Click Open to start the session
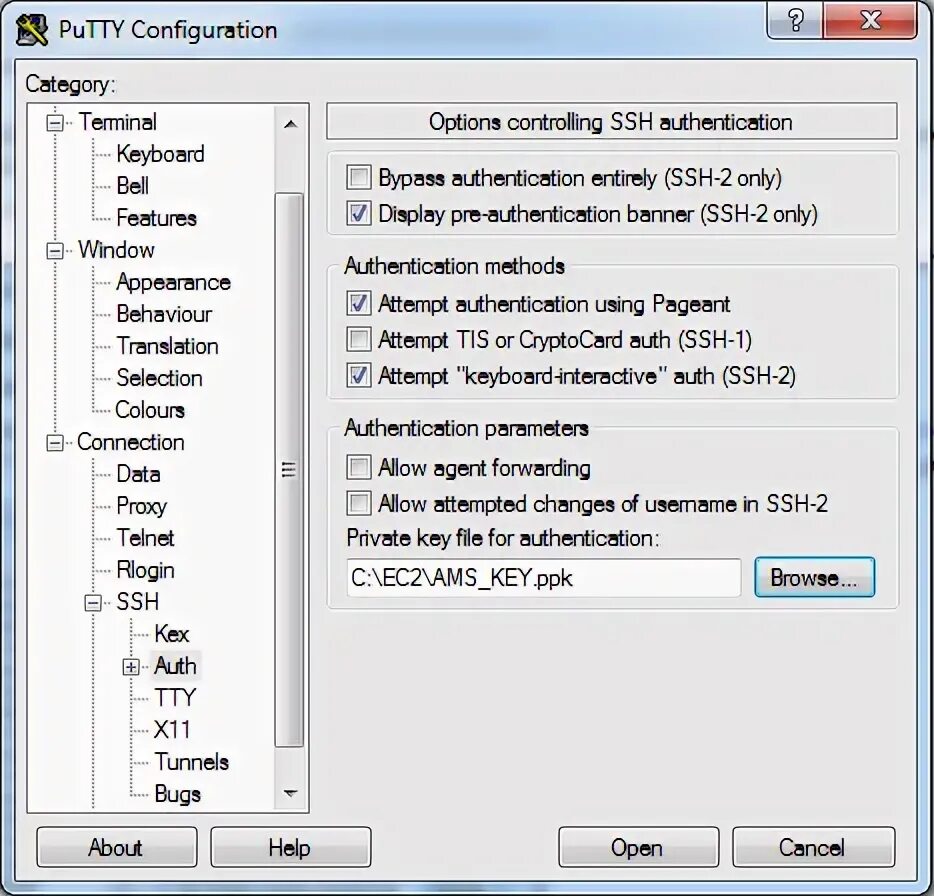 [639, 847]
